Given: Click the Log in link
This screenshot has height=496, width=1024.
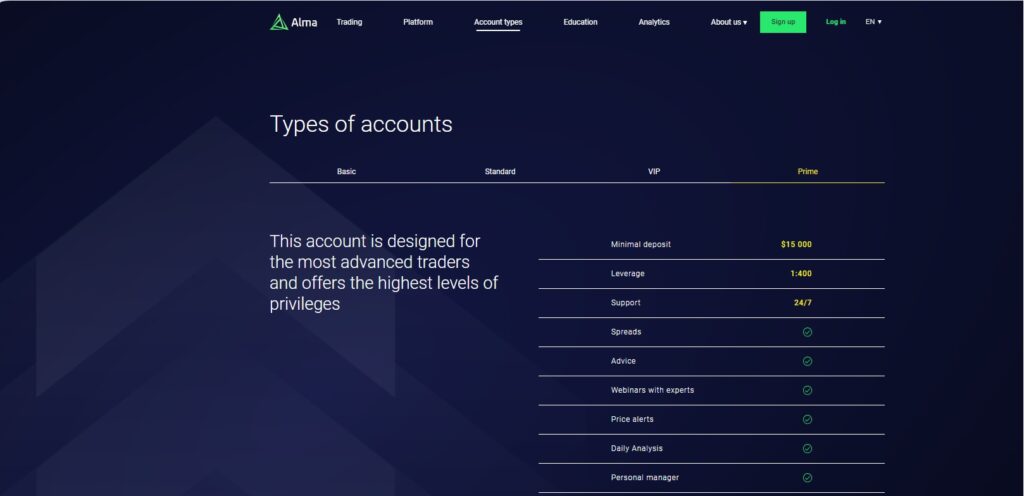Looking at the screenshot, I should click(835, 22).
